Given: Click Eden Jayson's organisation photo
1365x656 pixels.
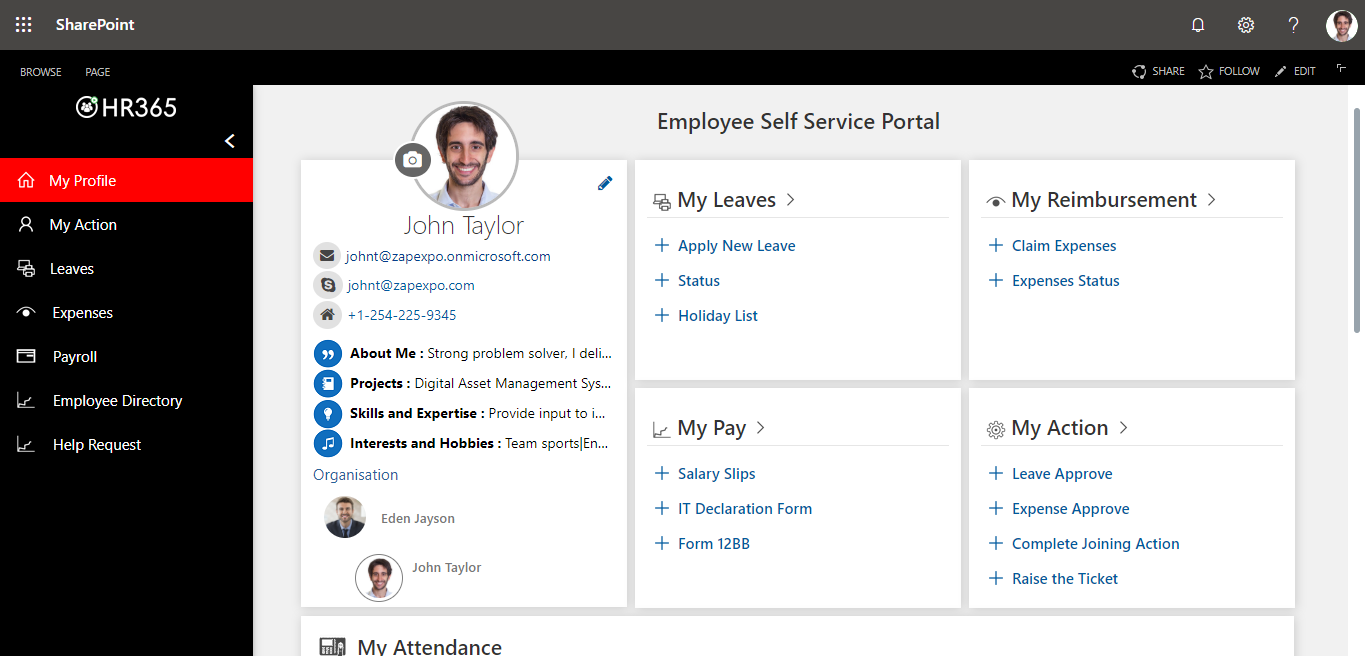Looking at the screenshot, I should pos(345,517).
